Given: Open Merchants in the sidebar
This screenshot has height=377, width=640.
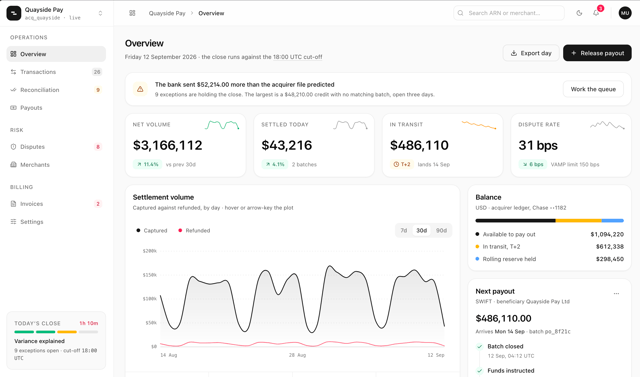Looking at the screenshot, I should point(56,164).
